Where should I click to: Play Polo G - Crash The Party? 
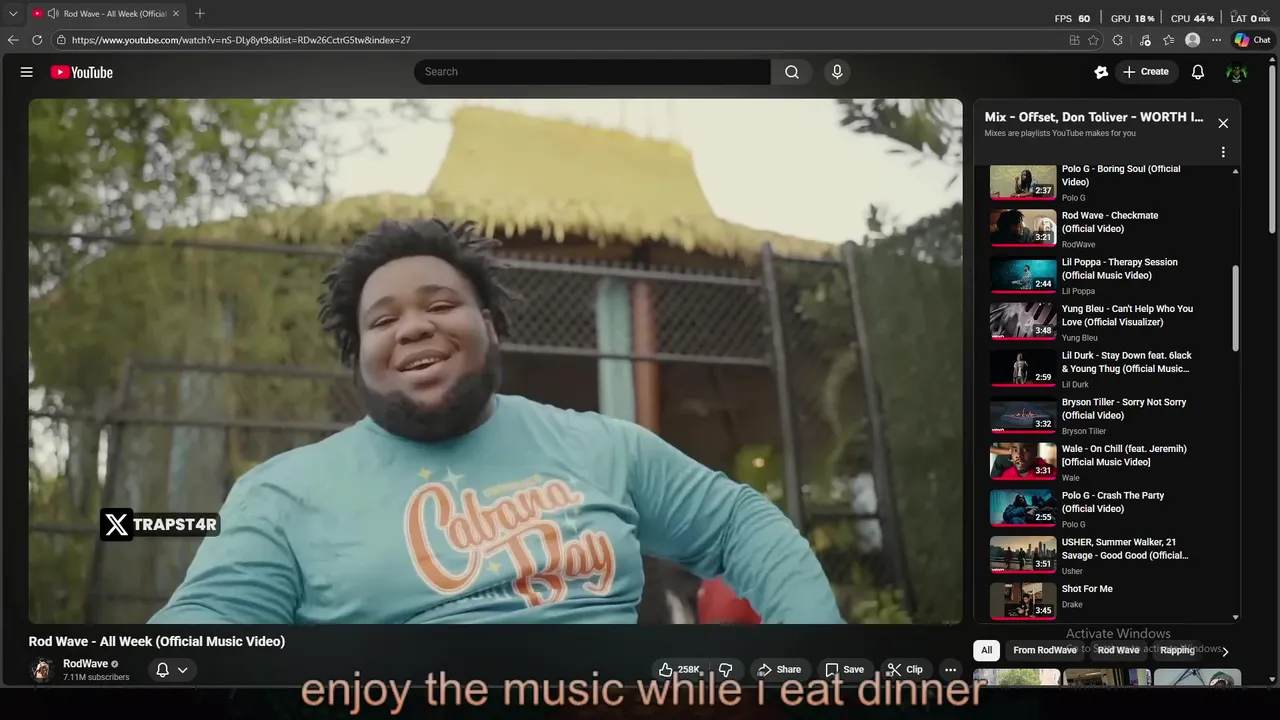pos(1106,509)
